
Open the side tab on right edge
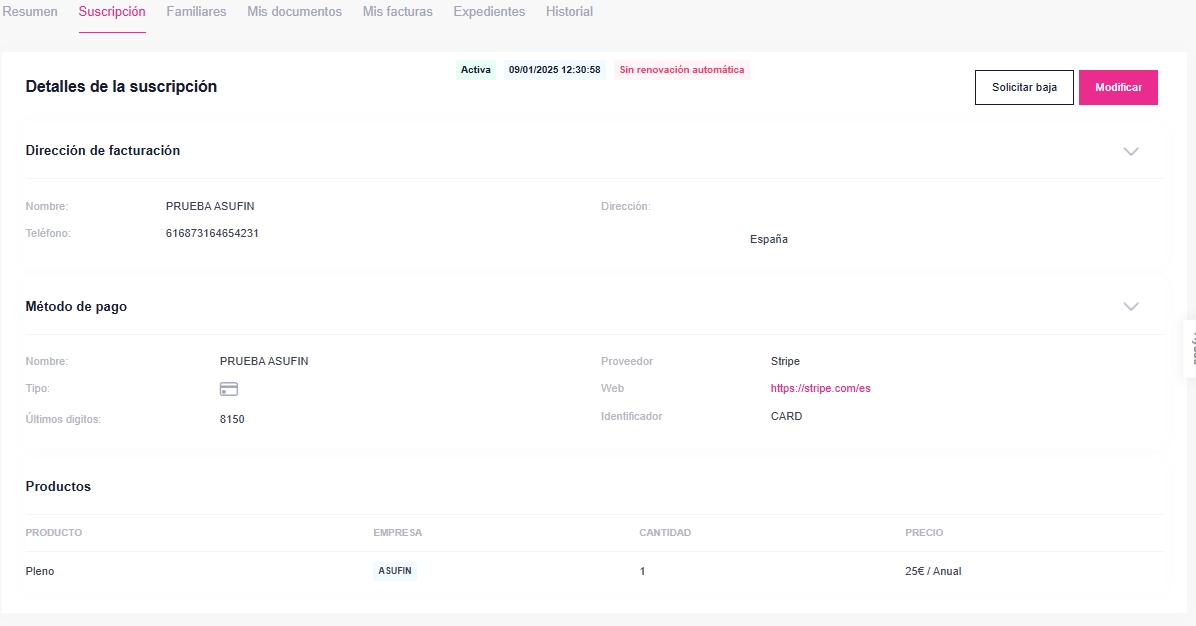coord(1189,349)
